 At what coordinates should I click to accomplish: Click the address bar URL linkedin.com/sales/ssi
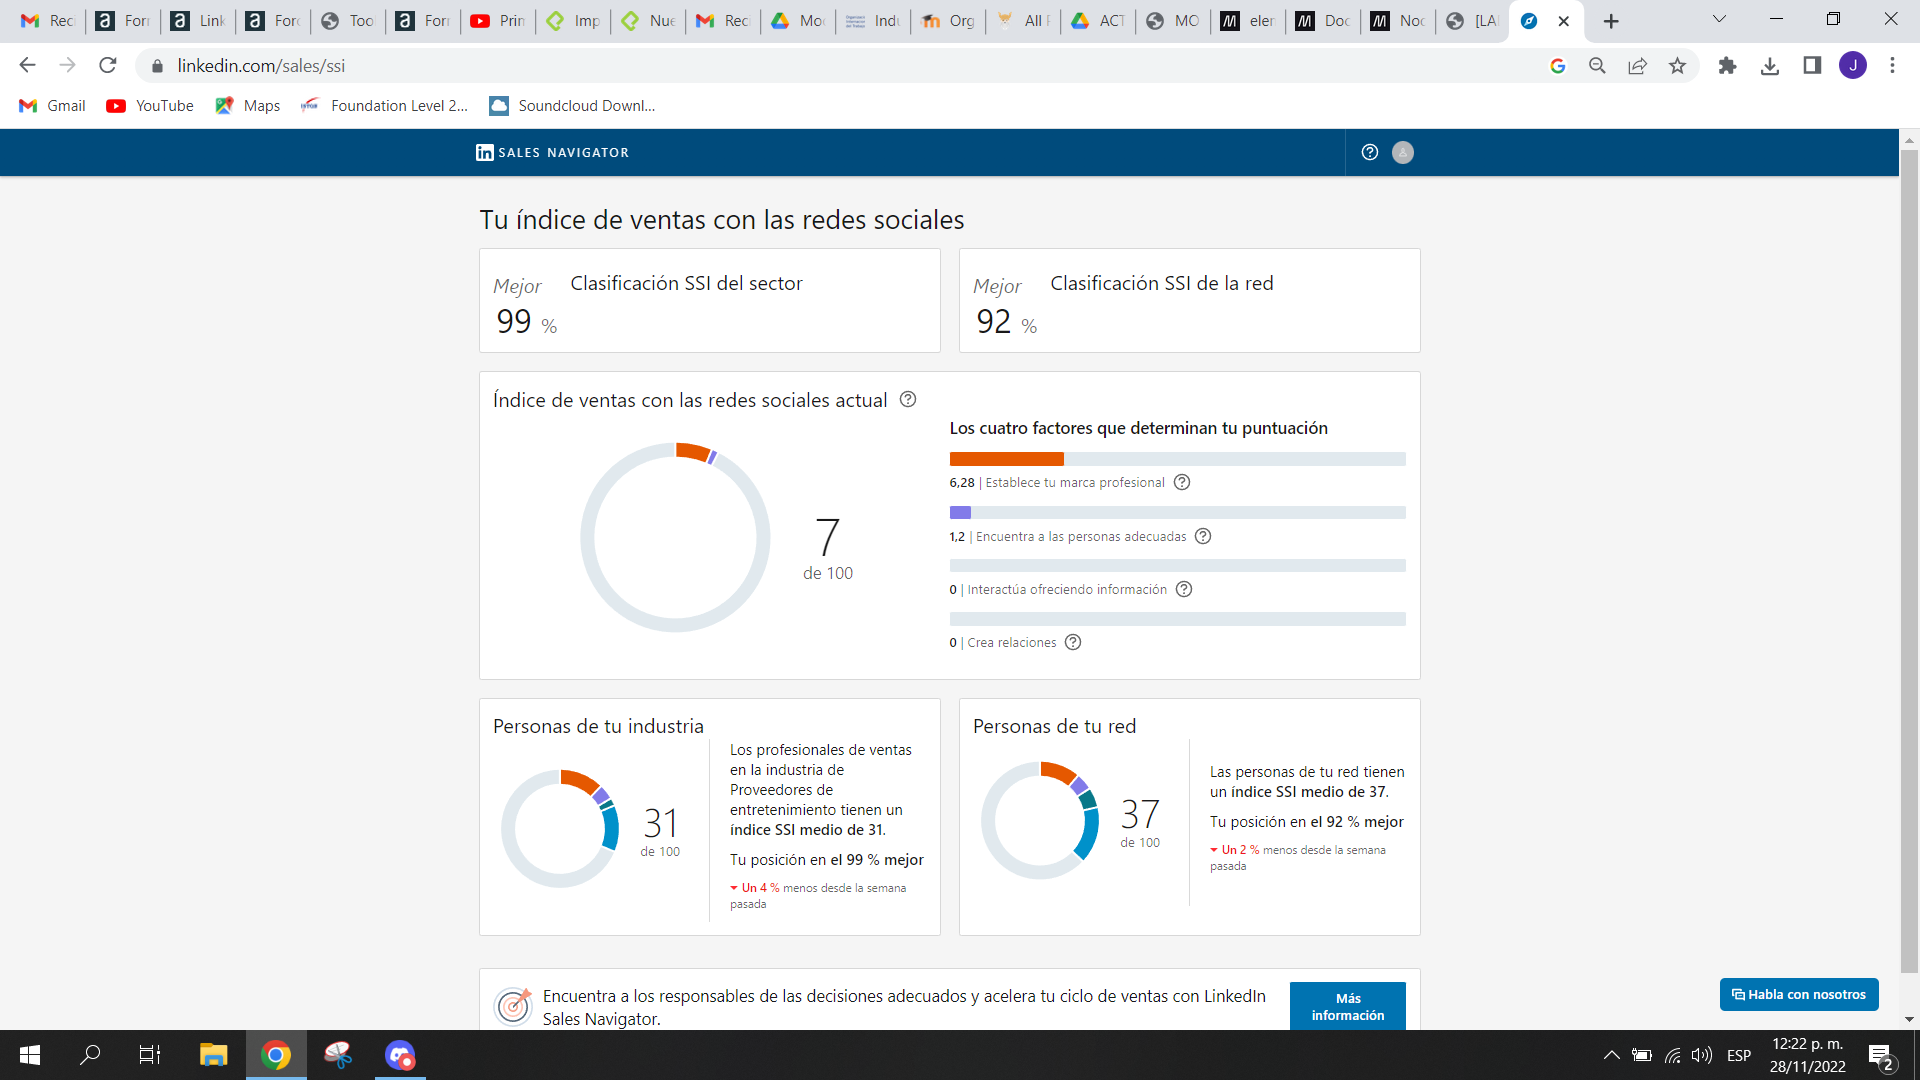coord(261,66)
